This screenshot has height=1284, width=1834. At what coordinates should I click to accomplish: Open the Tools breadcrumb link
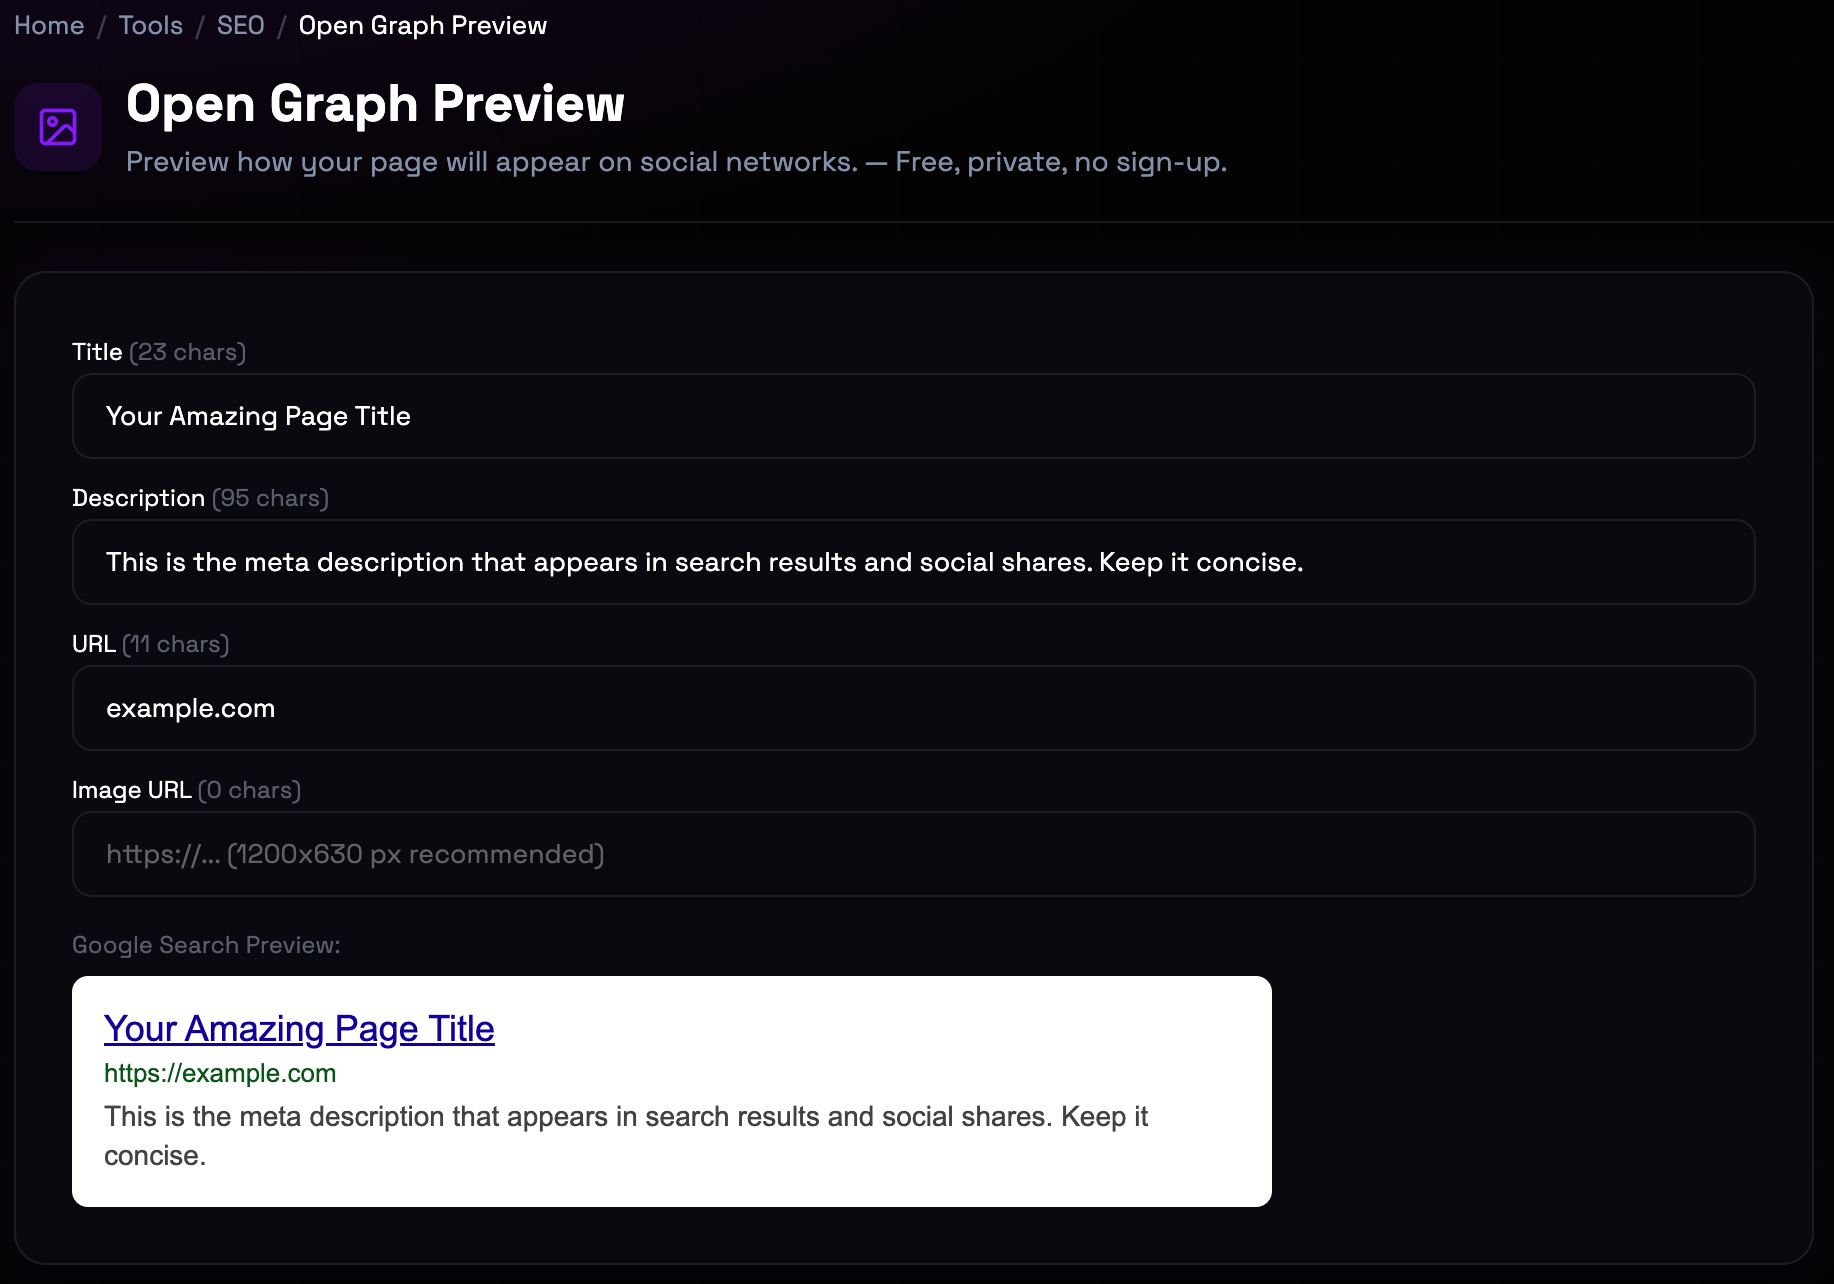151,25
